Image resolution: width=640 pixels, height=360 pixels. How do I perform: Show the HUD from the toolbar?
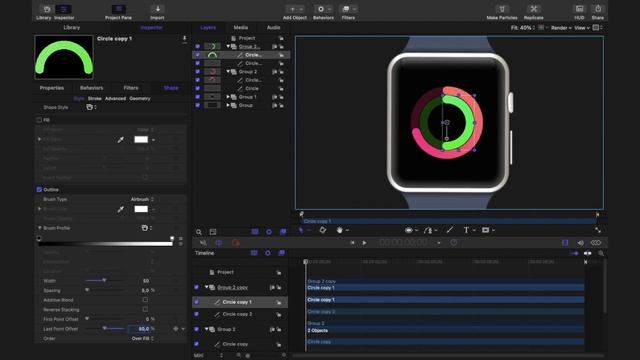coord(579,9)
